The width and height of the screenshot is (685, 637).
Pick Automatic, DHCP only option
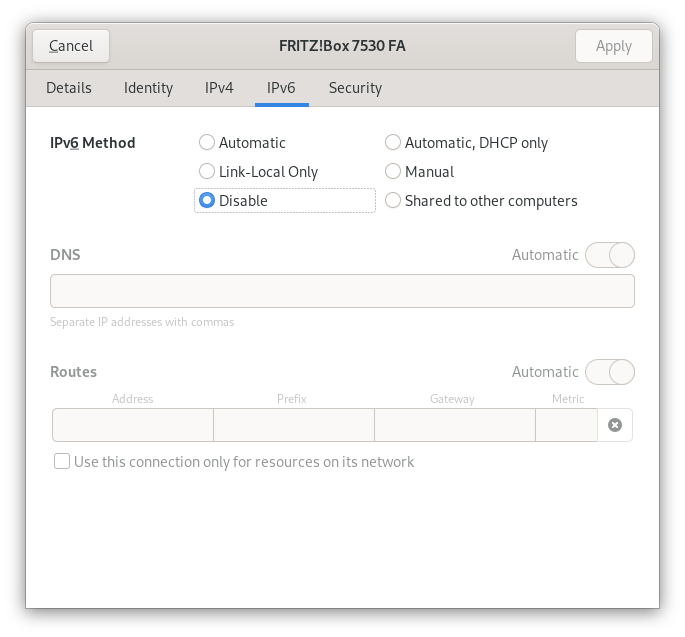click(x=393, y=143)
